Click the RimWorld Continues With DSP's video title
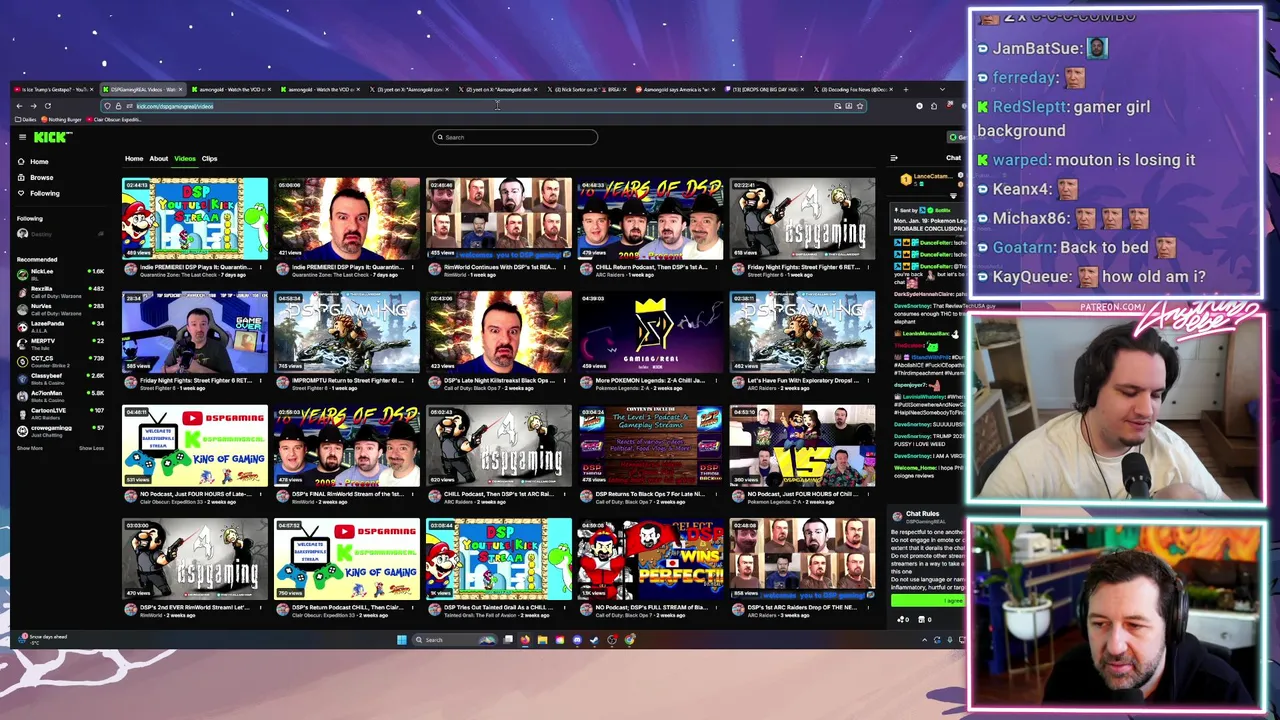 499,267
